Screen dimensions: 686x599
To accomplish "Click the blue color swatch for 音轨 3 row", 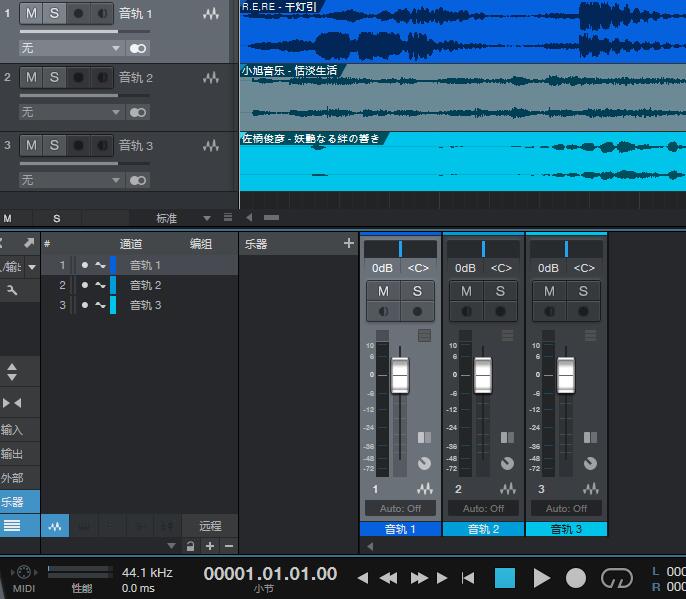I will point(113,305).
